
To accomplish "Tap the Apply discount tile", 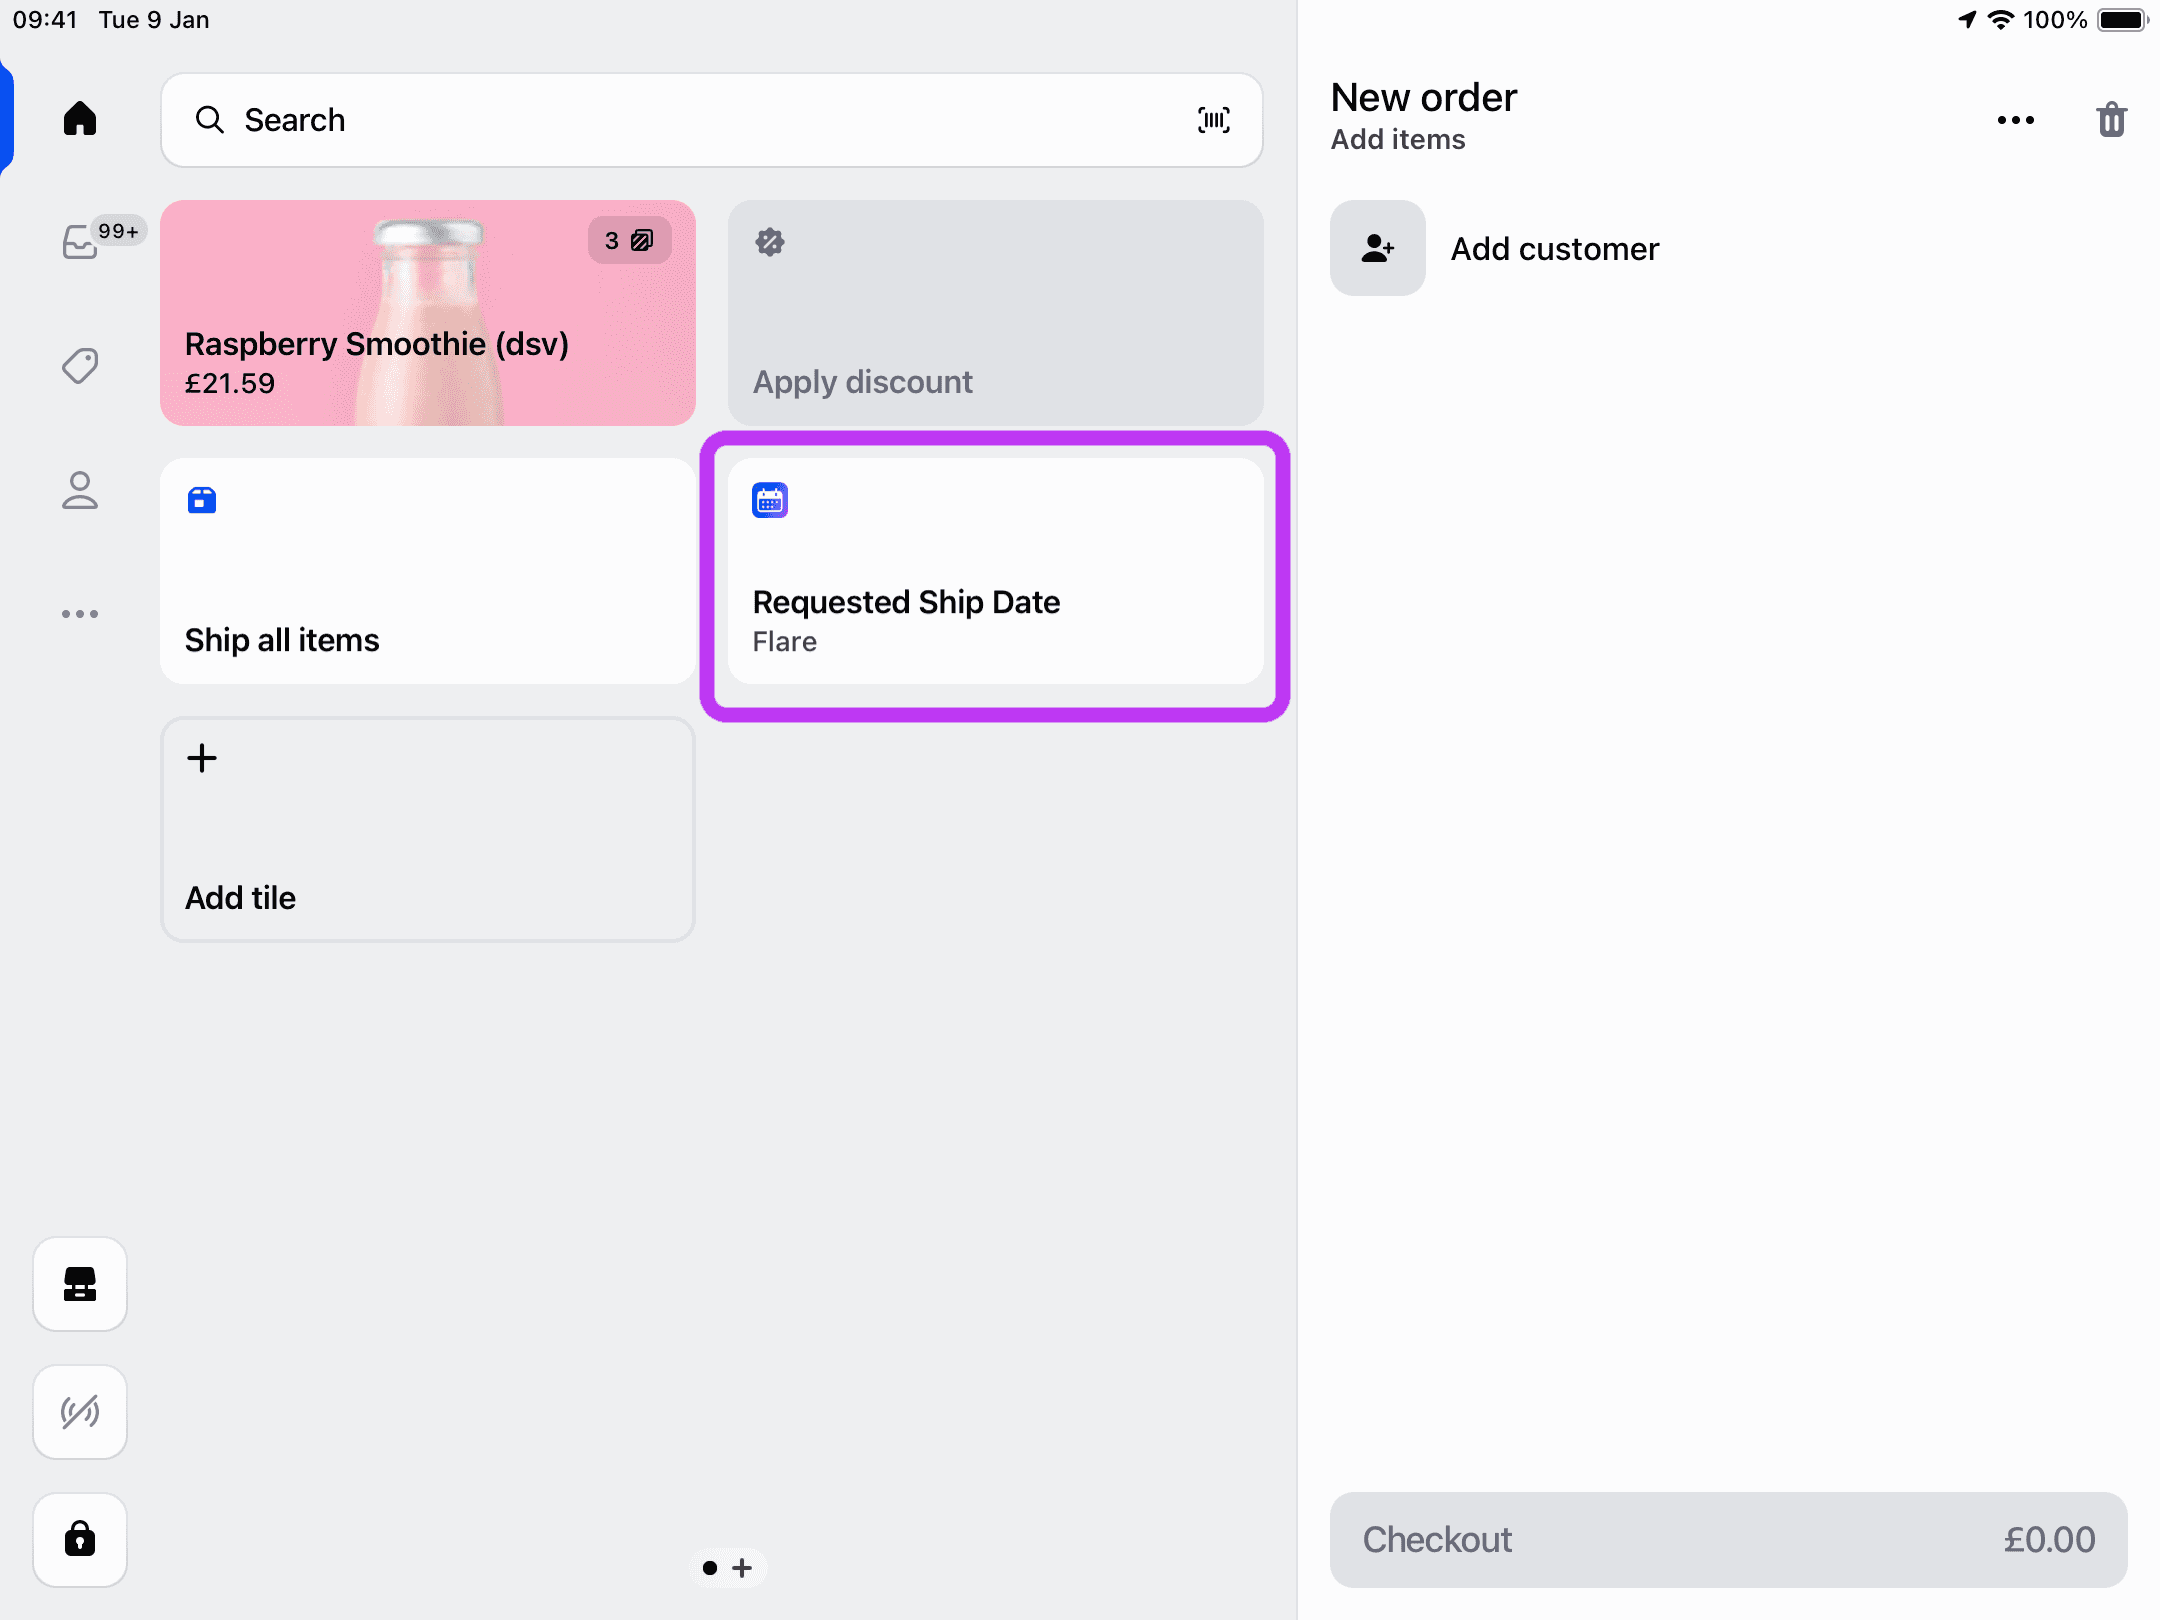I will point(995,313).
